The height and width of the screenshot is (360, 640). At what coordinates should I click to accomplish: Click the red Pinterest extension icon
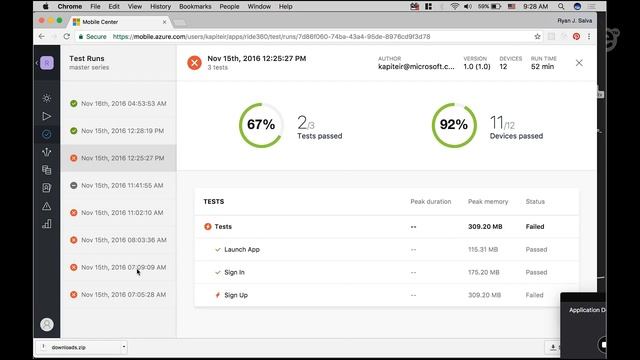[576, 36]
